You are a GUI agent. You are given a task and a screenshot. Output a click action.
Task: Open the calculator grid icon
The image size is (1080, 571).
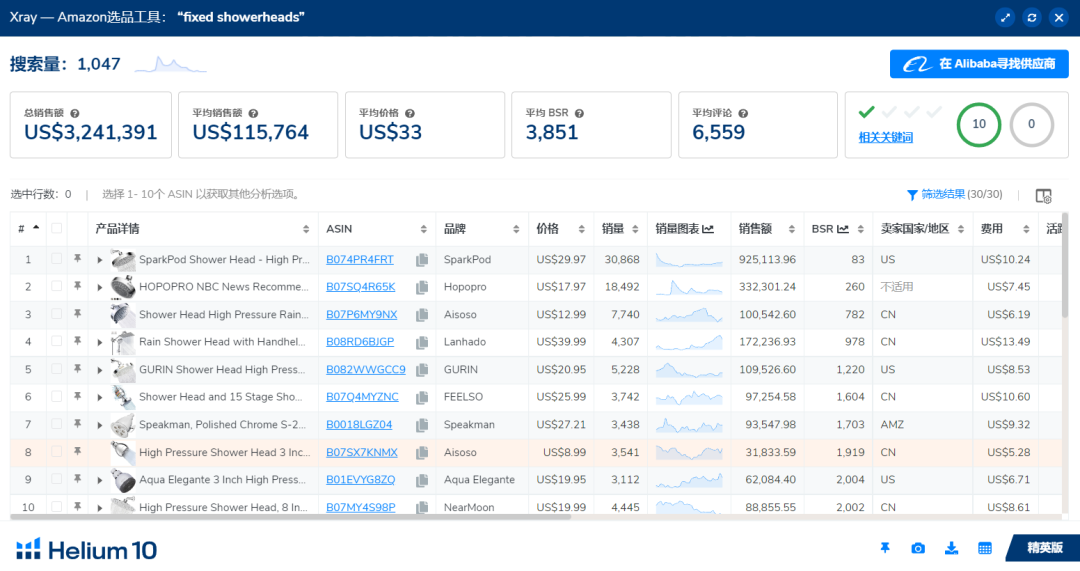tap(985, 548)
